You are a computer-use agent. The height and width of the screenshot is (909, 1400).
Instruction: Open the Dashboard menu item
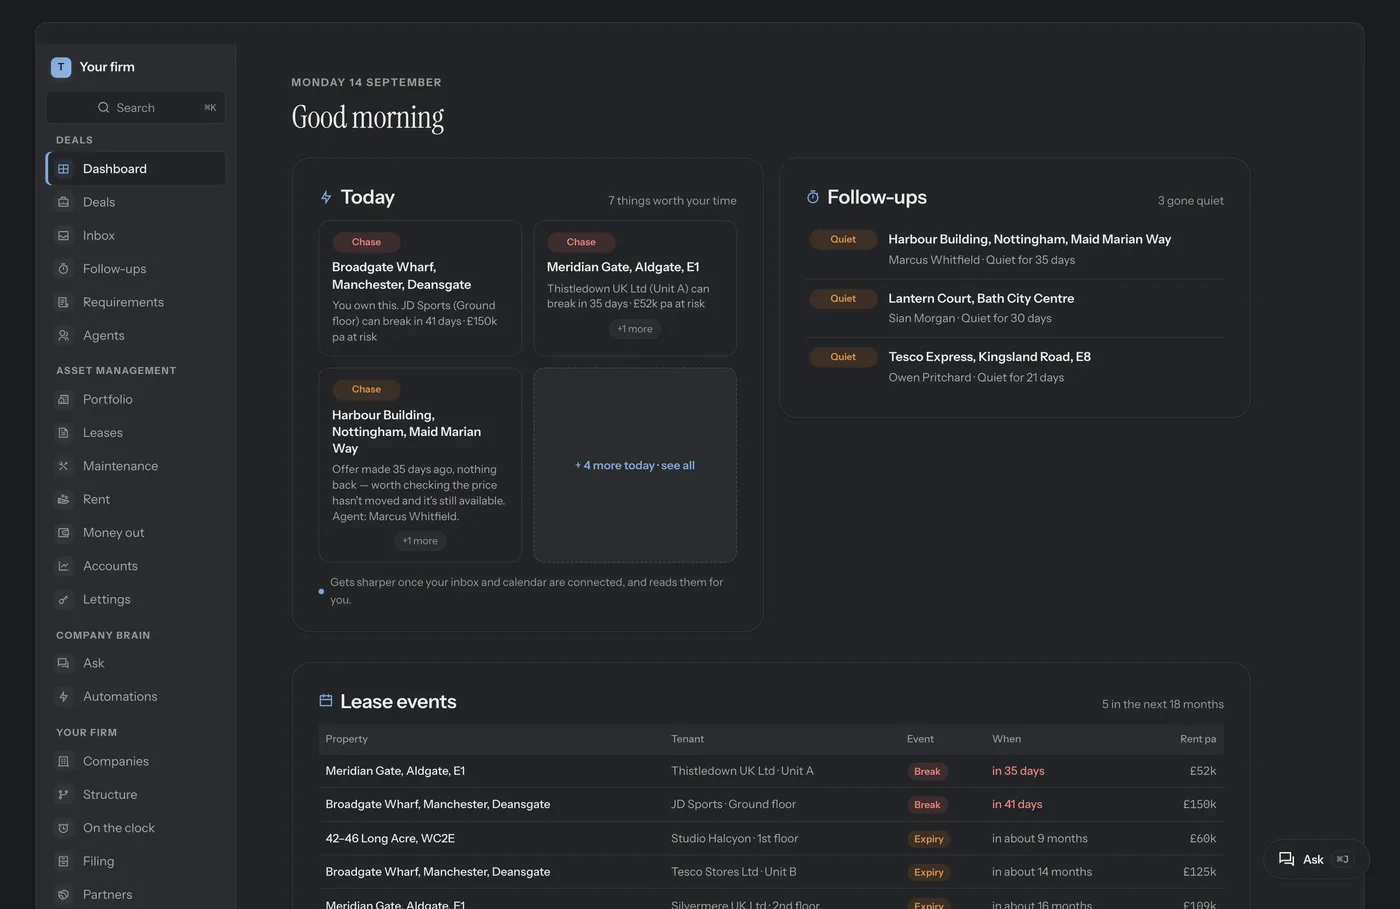click(136, 169)
